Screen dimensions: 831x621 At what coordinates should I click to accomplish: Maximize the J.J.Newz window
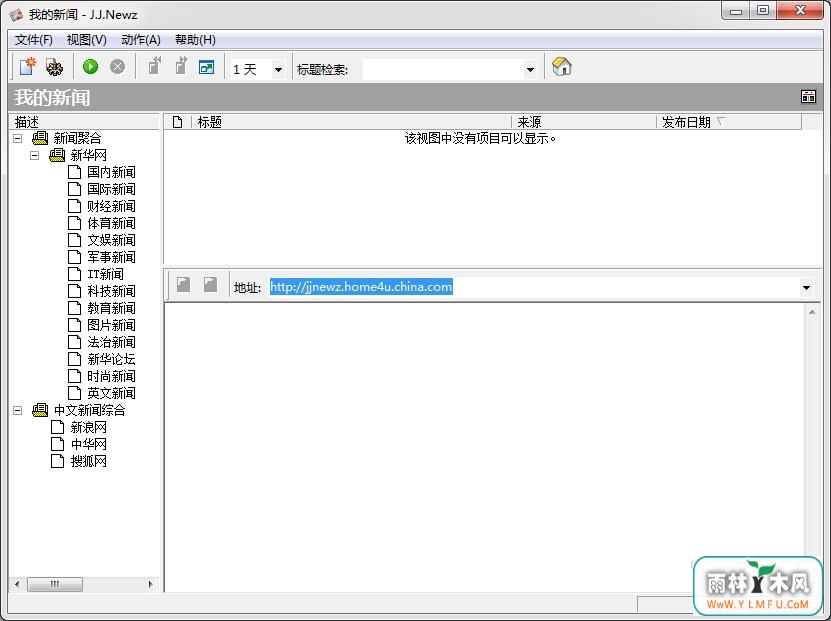(763, 11)
